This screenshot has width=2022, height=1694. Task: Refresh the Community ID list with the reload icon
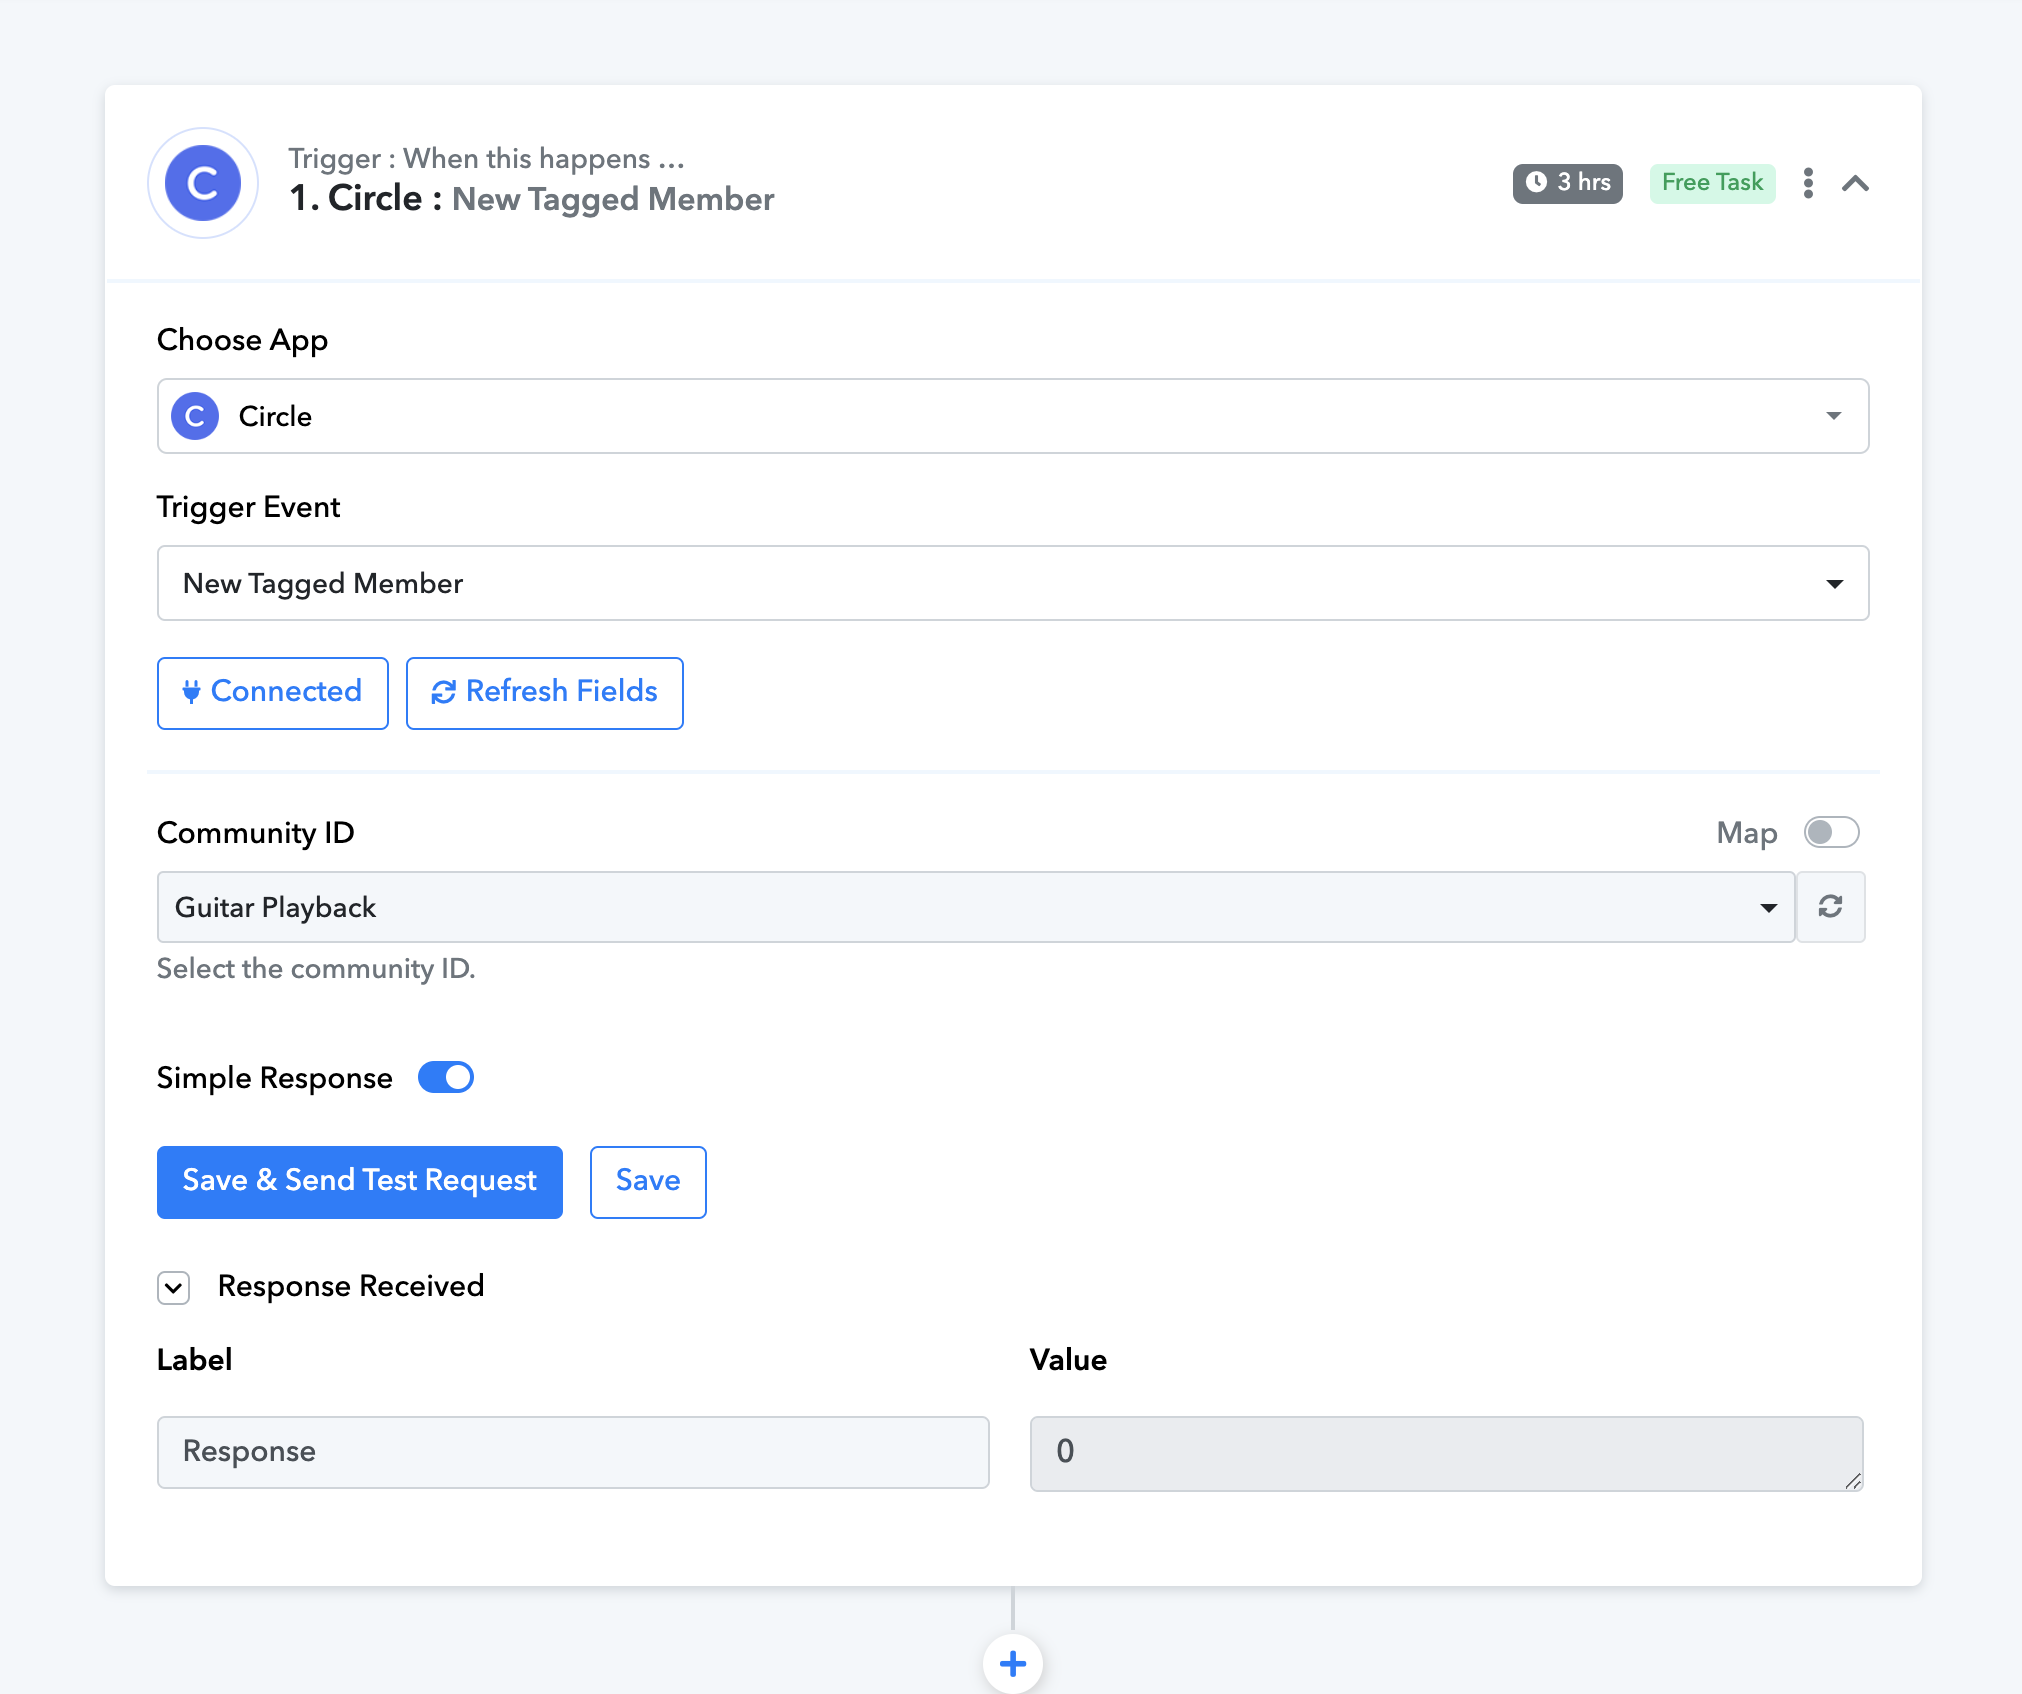1831,907
